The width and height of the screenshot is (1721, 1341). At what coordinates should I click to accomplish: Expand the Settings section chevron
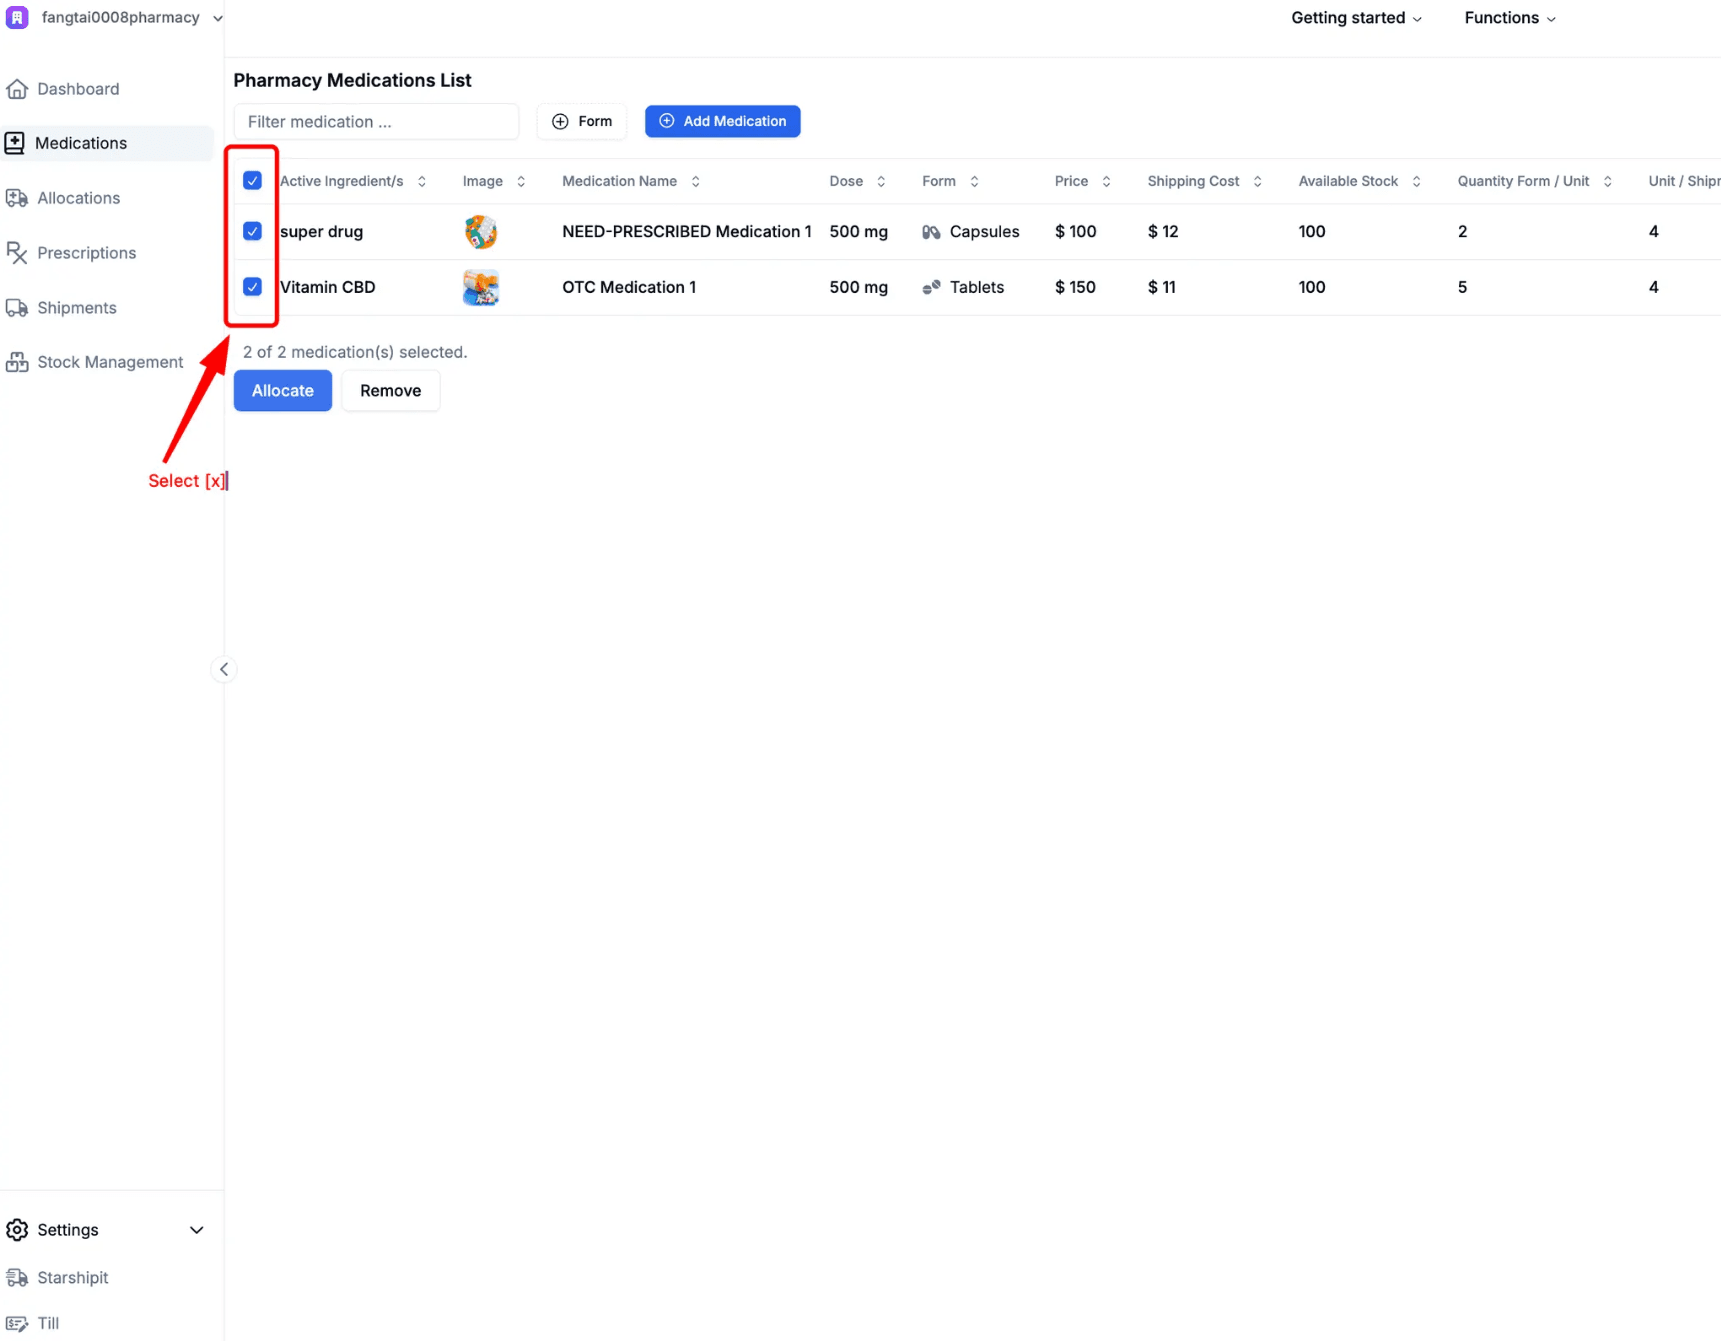point(197,1230)
